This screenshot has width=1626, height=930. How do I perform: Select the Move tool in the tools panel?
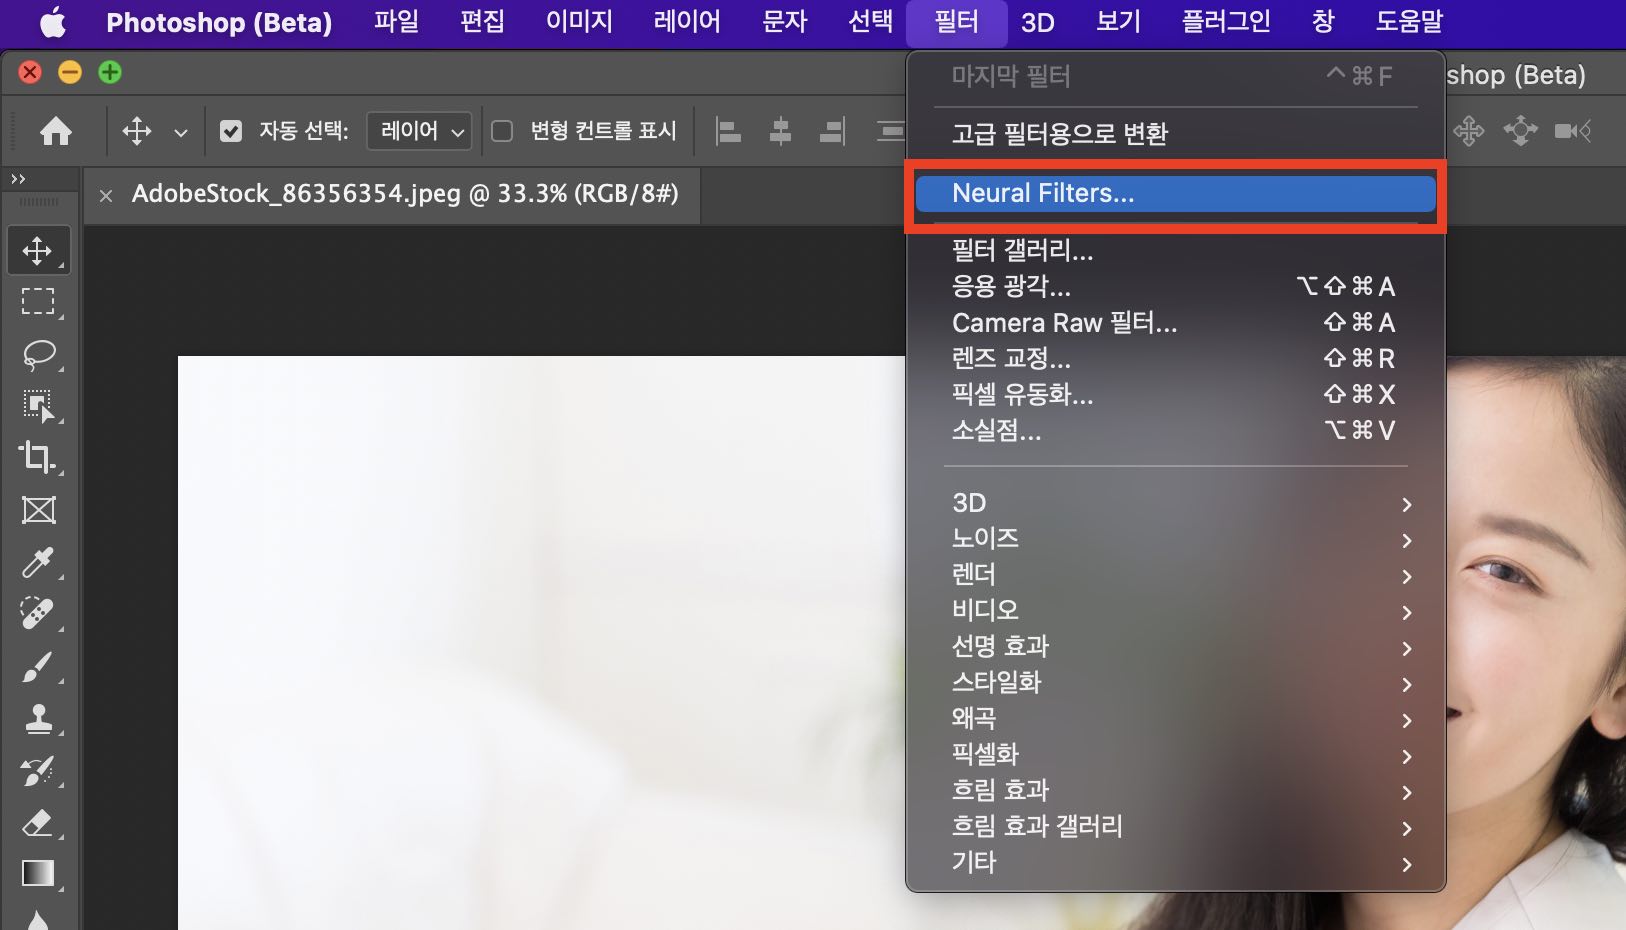click(38, 250)
